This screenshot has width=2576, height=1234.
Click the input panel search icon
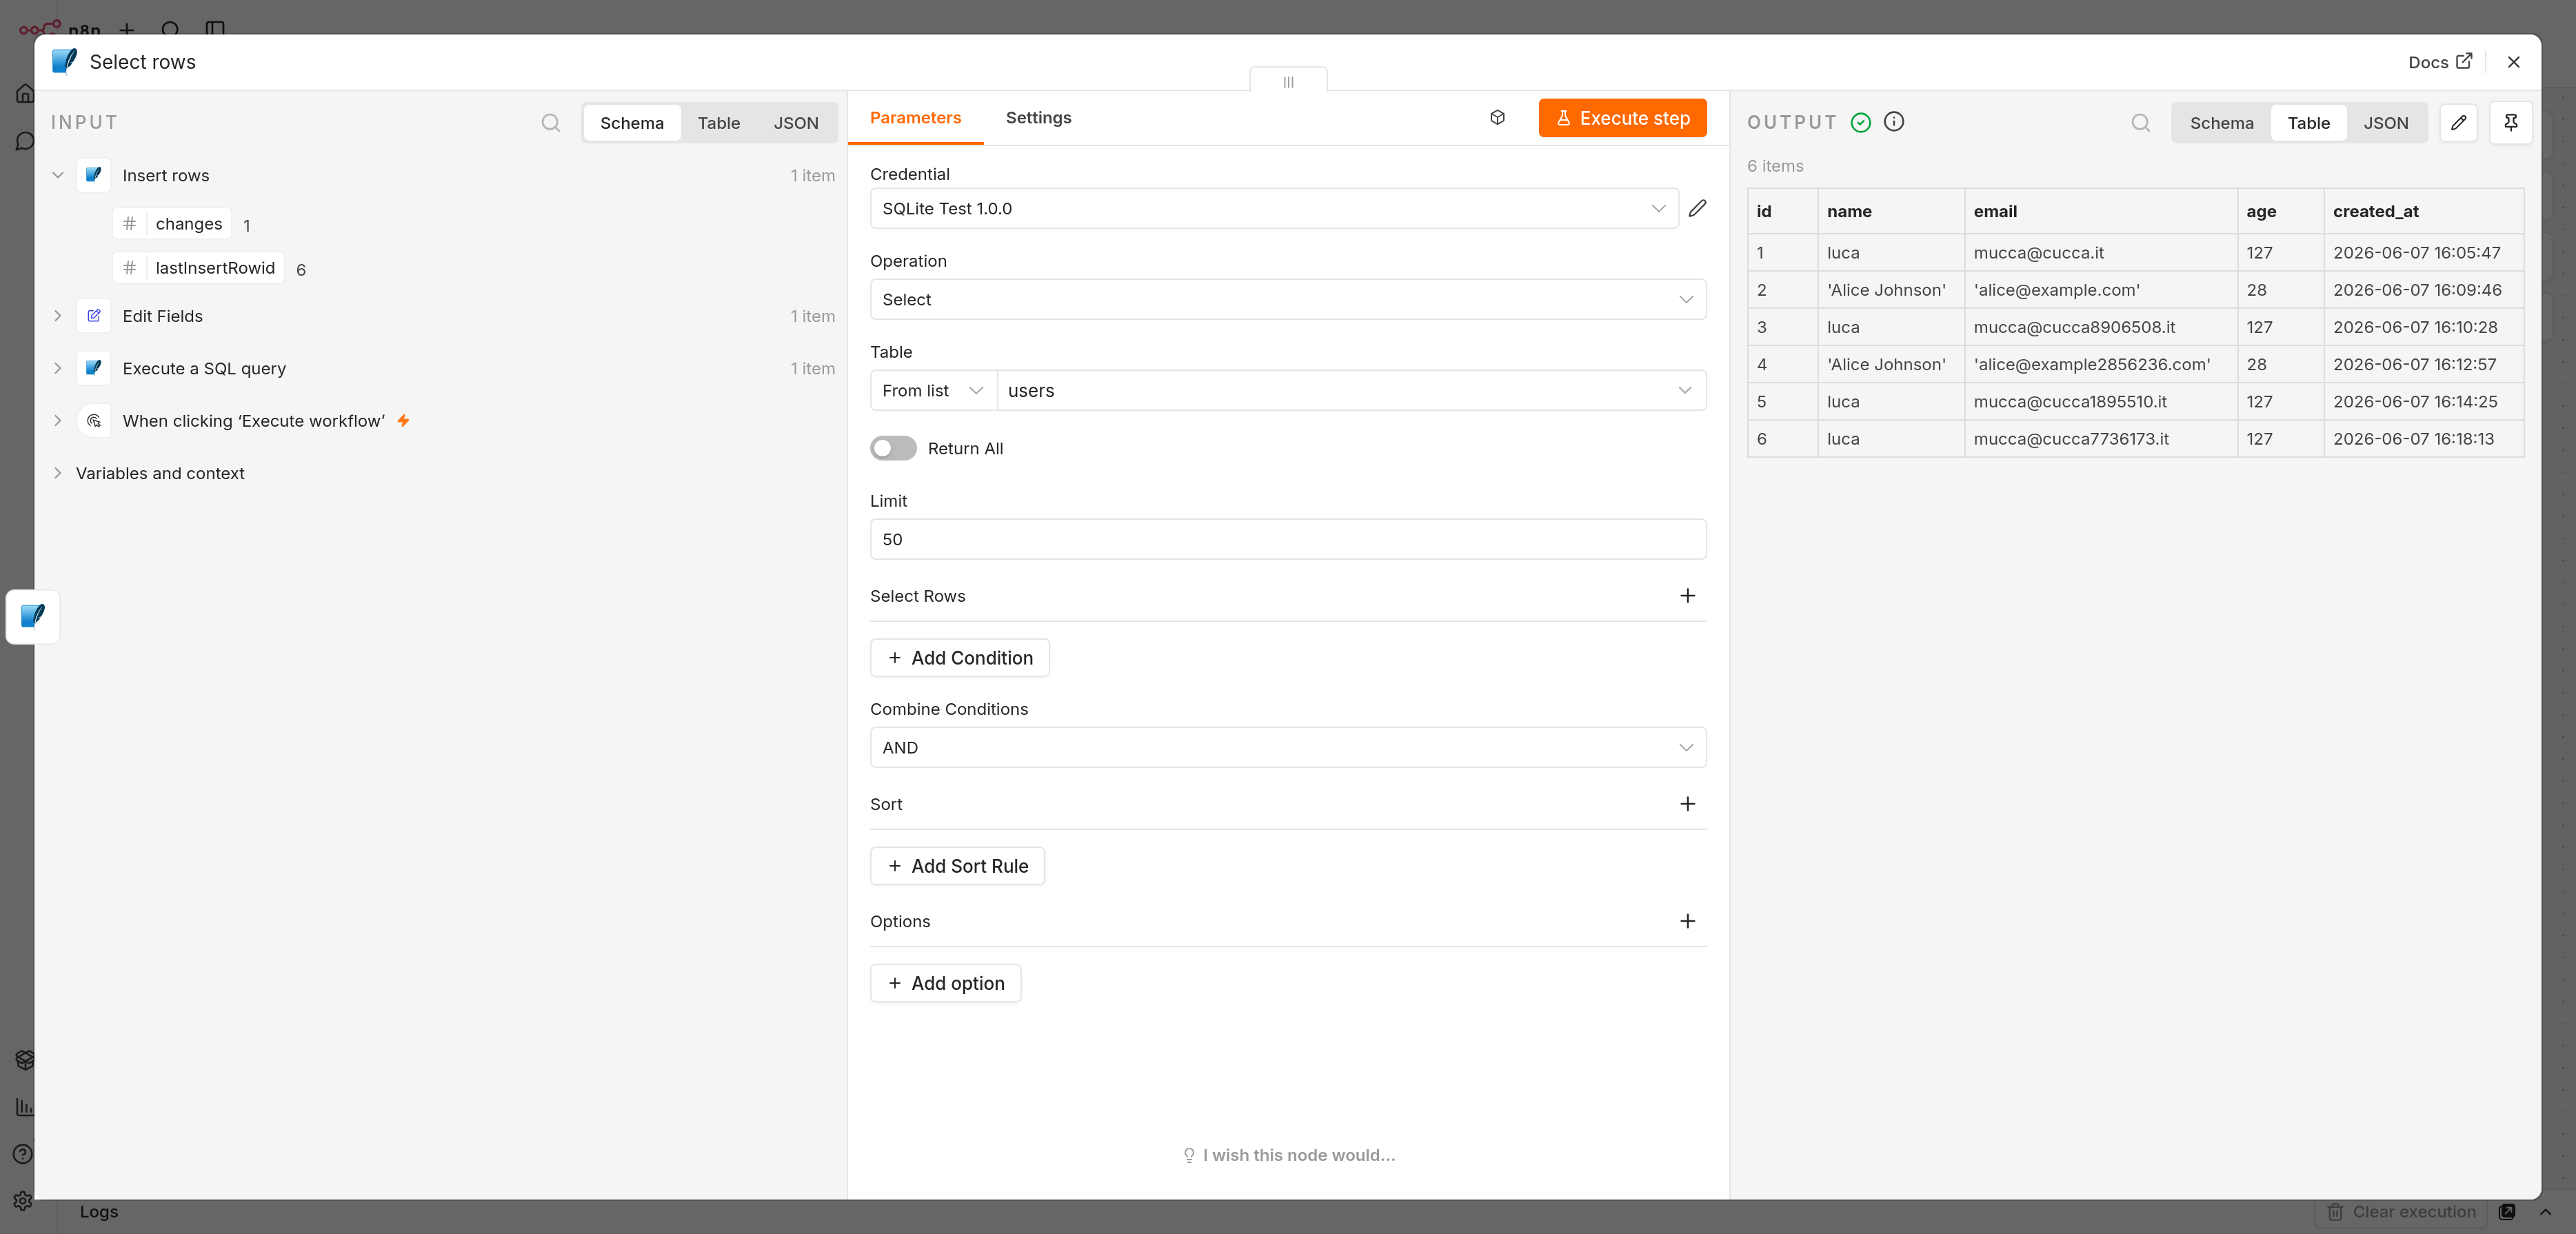[x=550, y=123]
